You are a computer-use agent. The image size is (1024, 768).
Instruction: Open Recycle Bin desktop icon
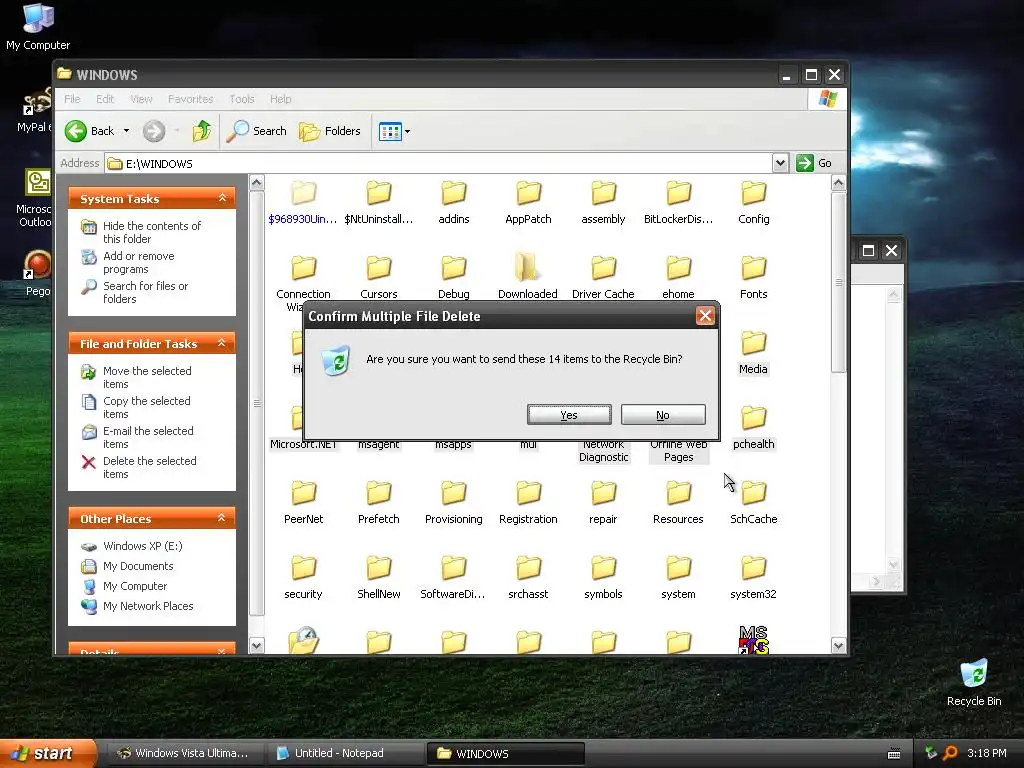pos(974,683)
